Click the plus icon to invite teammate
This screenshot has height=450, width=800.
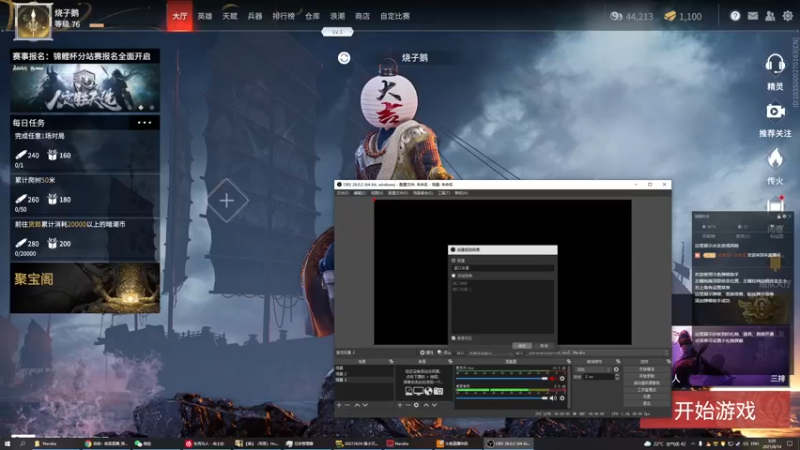pyautogui.click(x=227, y=201)
